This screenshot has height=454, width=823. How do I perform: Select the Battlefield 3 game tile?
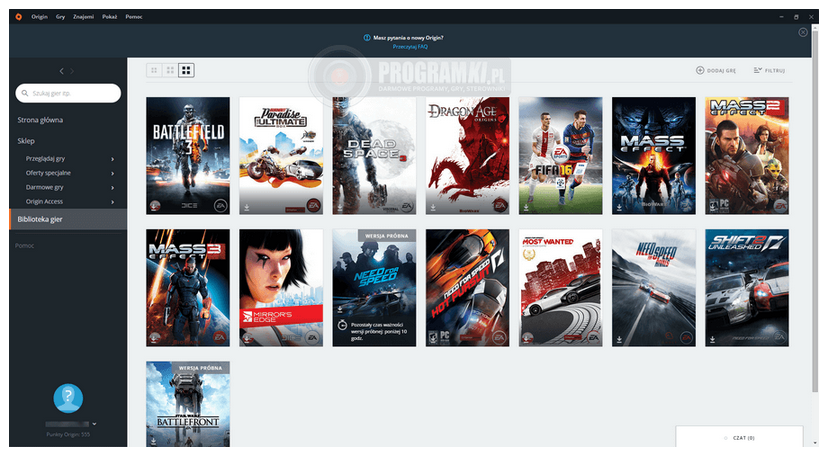tap(188, 155)
